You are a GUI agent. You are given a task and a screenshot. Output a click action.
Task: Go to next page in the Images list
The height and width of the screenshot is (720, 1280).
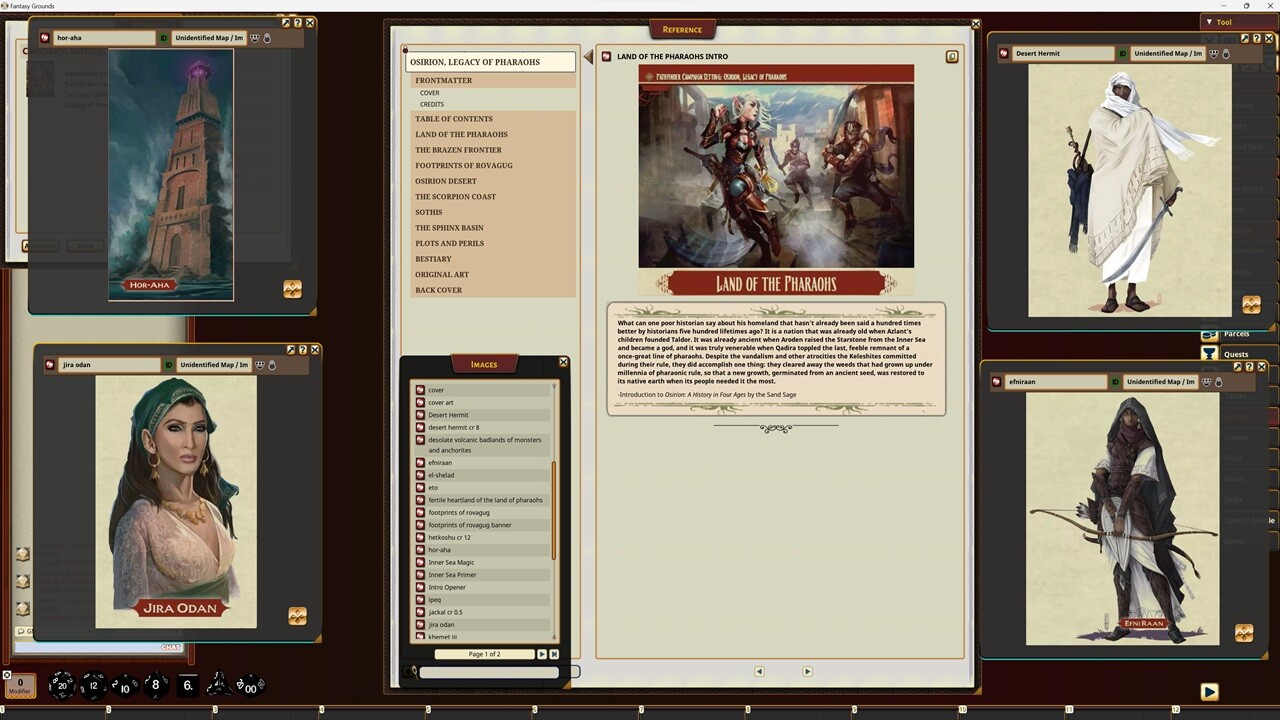point(542,654)
